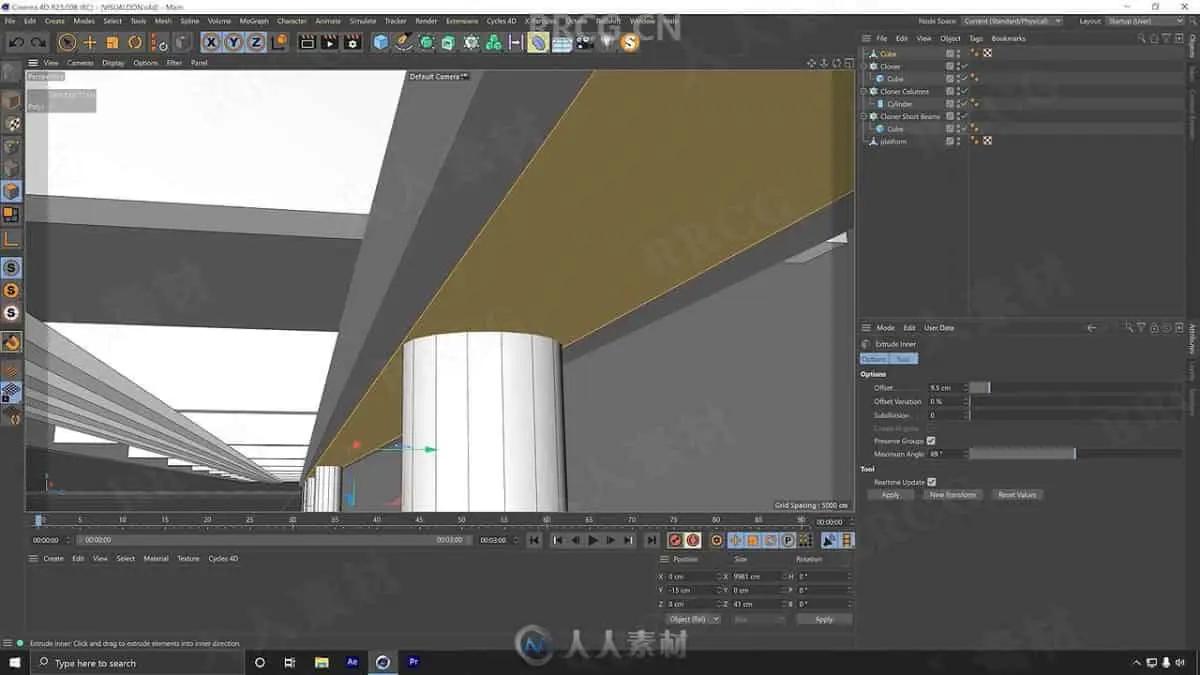Toggle Cylinder object enable checkmark

click(964, 104)
